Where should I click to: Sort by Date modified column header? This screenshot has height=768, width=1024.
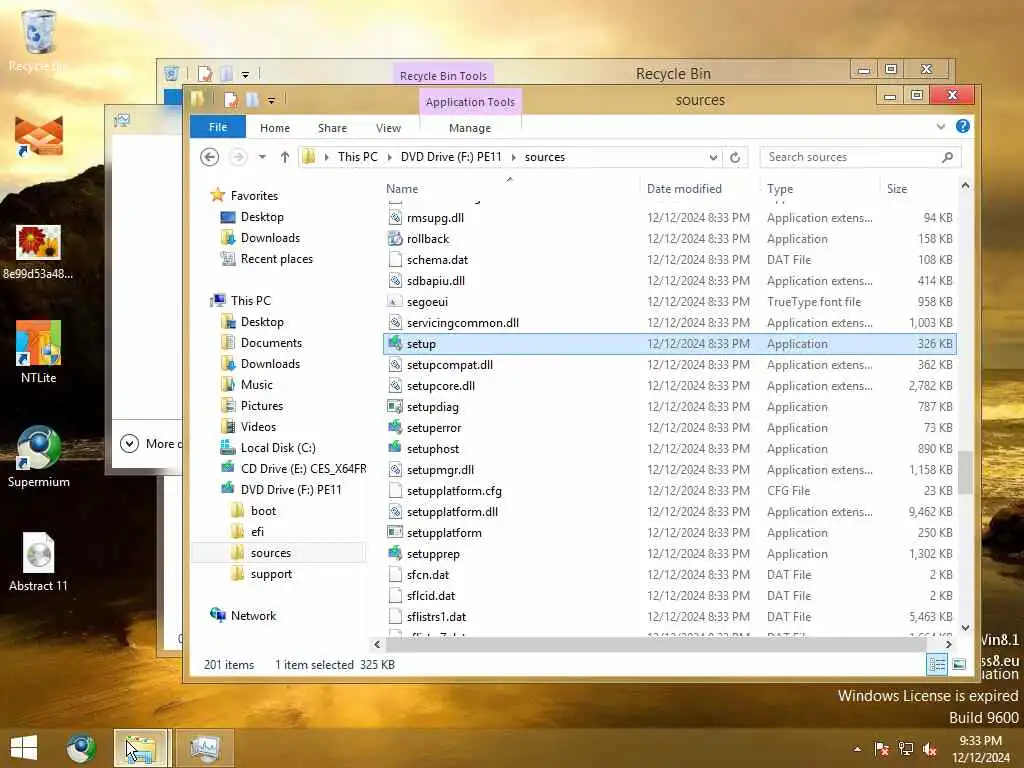[x=684, y=189]
